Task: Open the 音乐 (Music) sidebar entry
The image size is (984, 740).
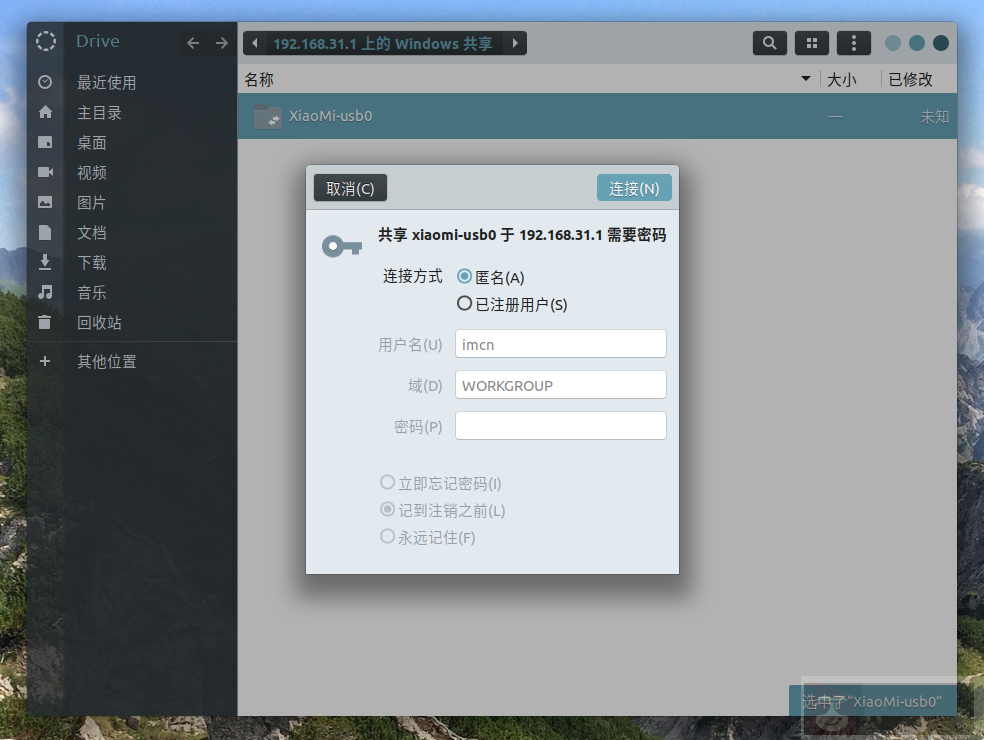Action: [91, 292]
